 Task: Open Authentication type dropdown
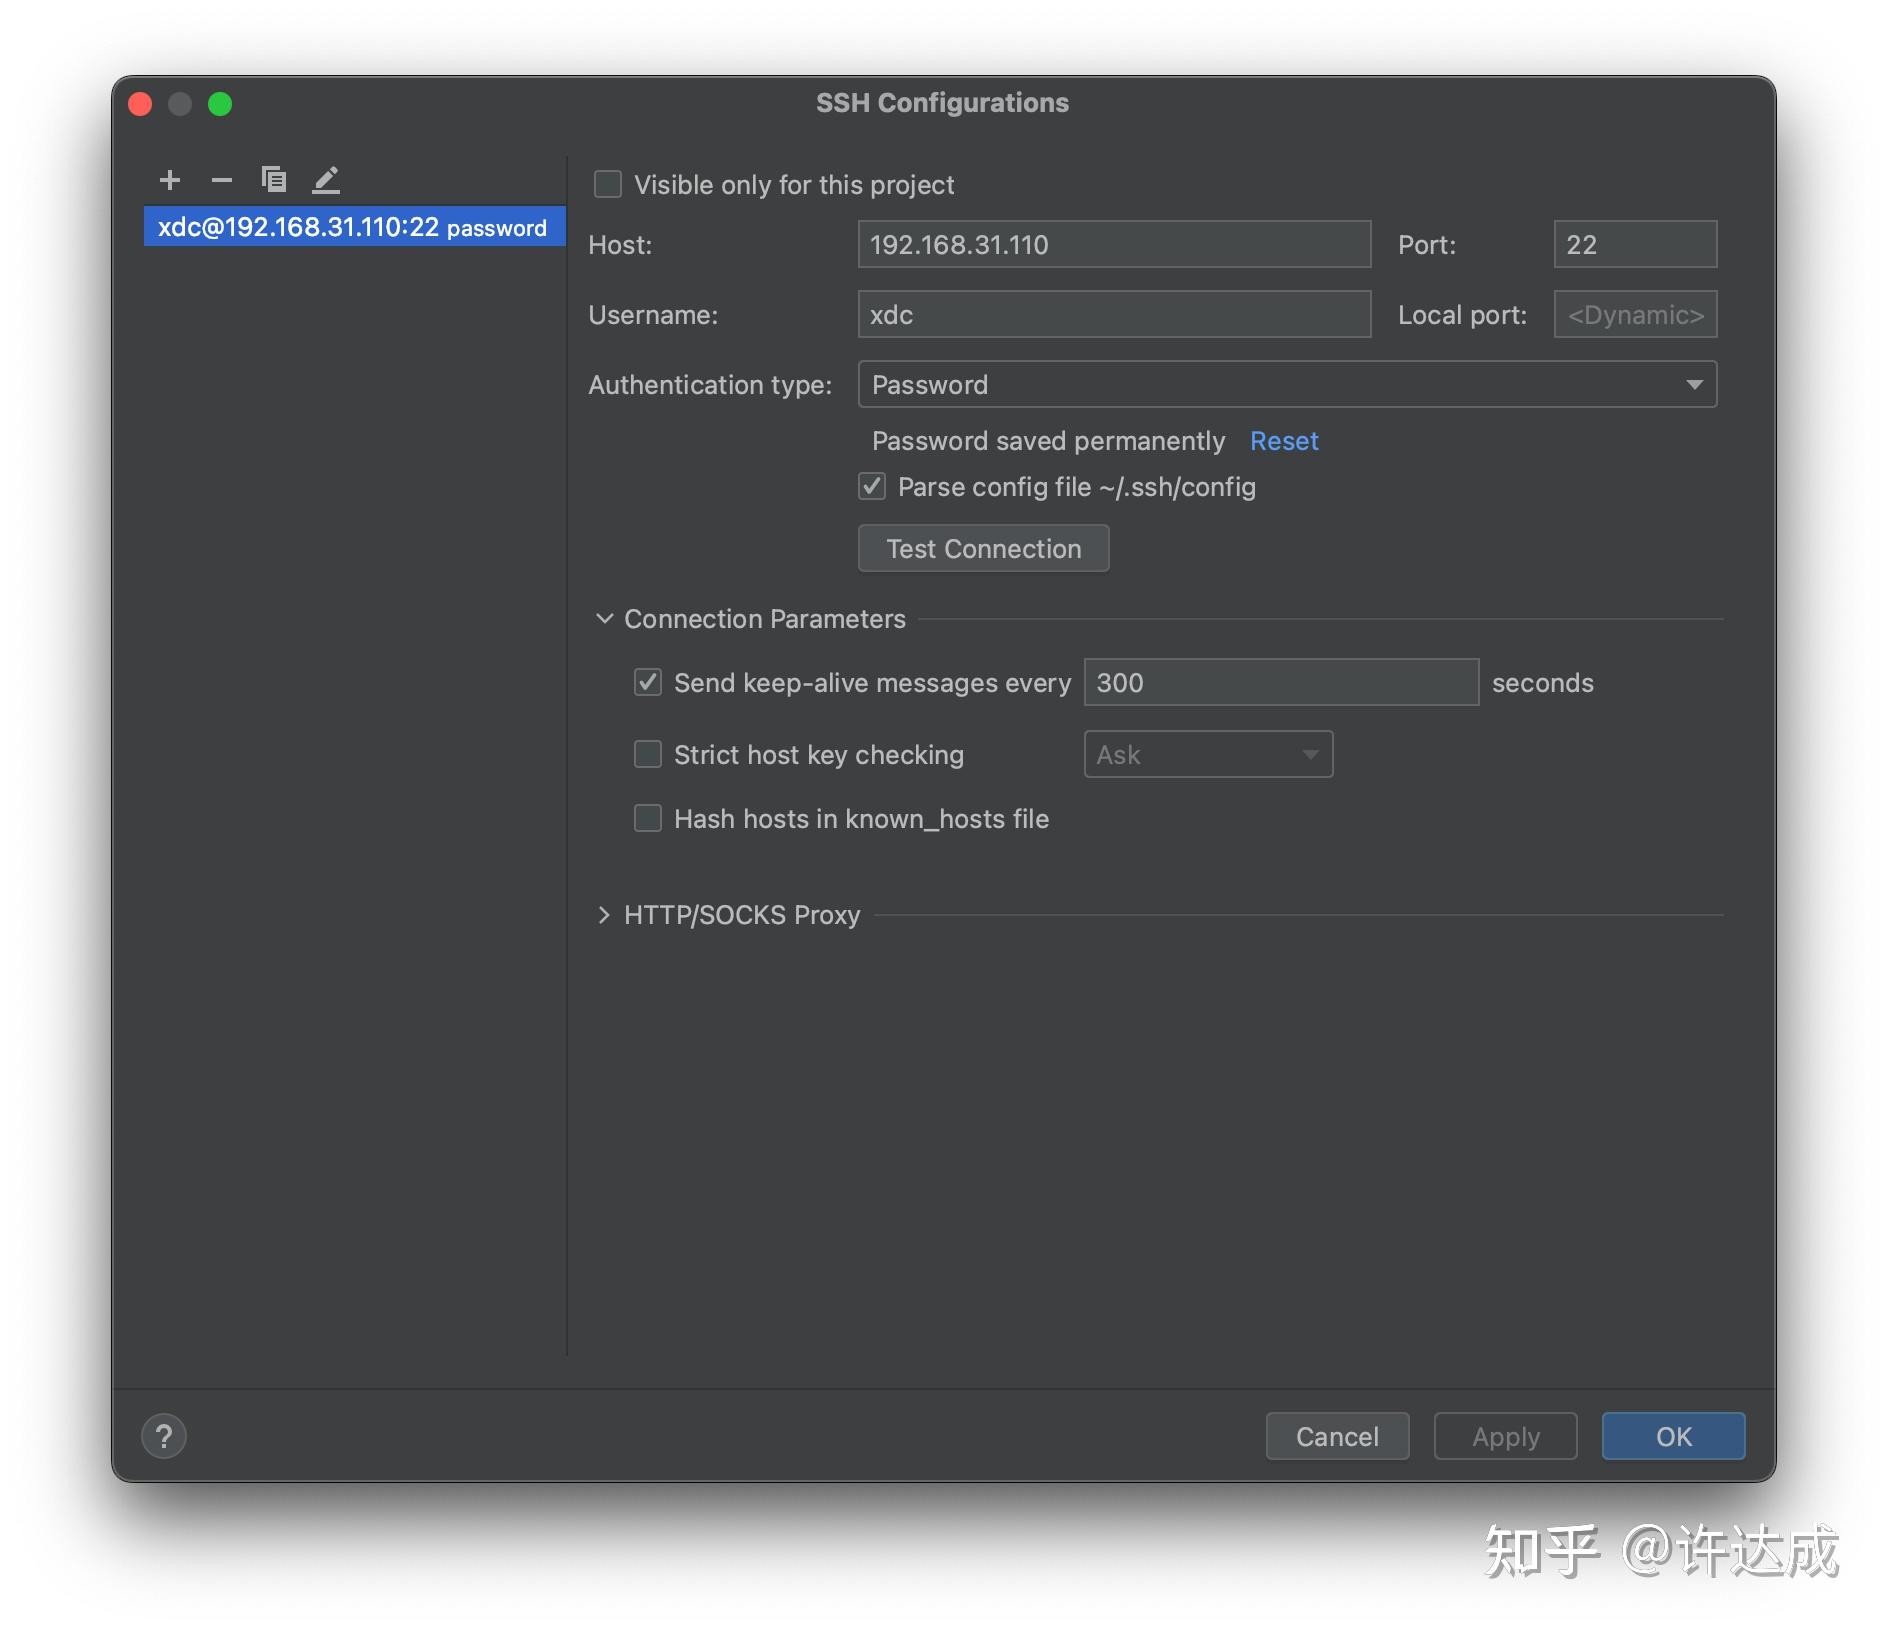tap(1287, 384)
